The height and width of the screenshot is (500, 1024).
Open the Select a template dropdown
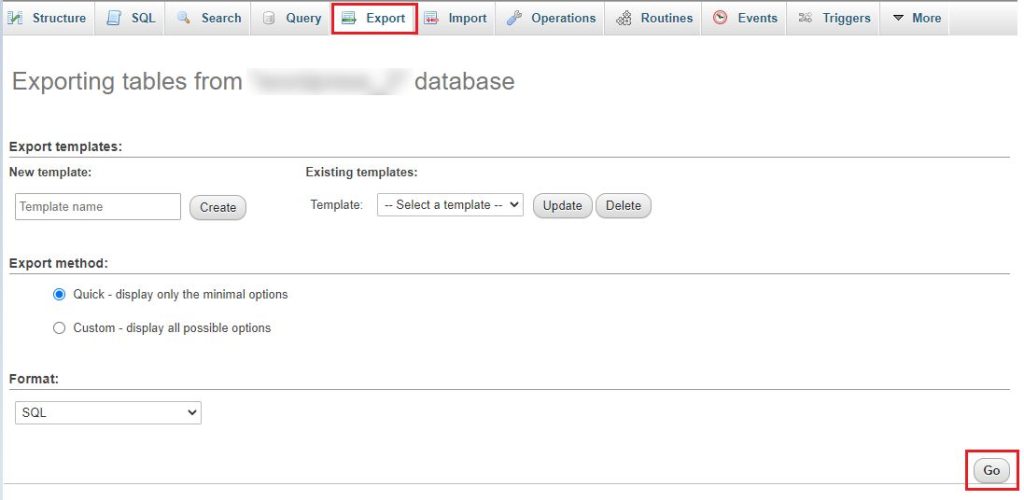coord(450,205)
